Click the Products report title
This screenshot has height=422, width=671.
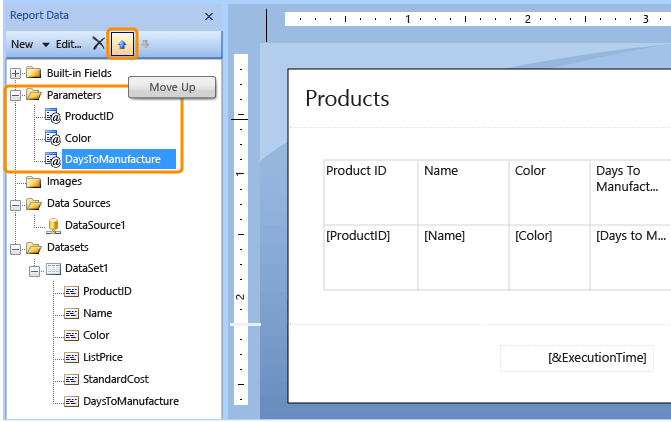pyautogui.click(x=347, y=99)
